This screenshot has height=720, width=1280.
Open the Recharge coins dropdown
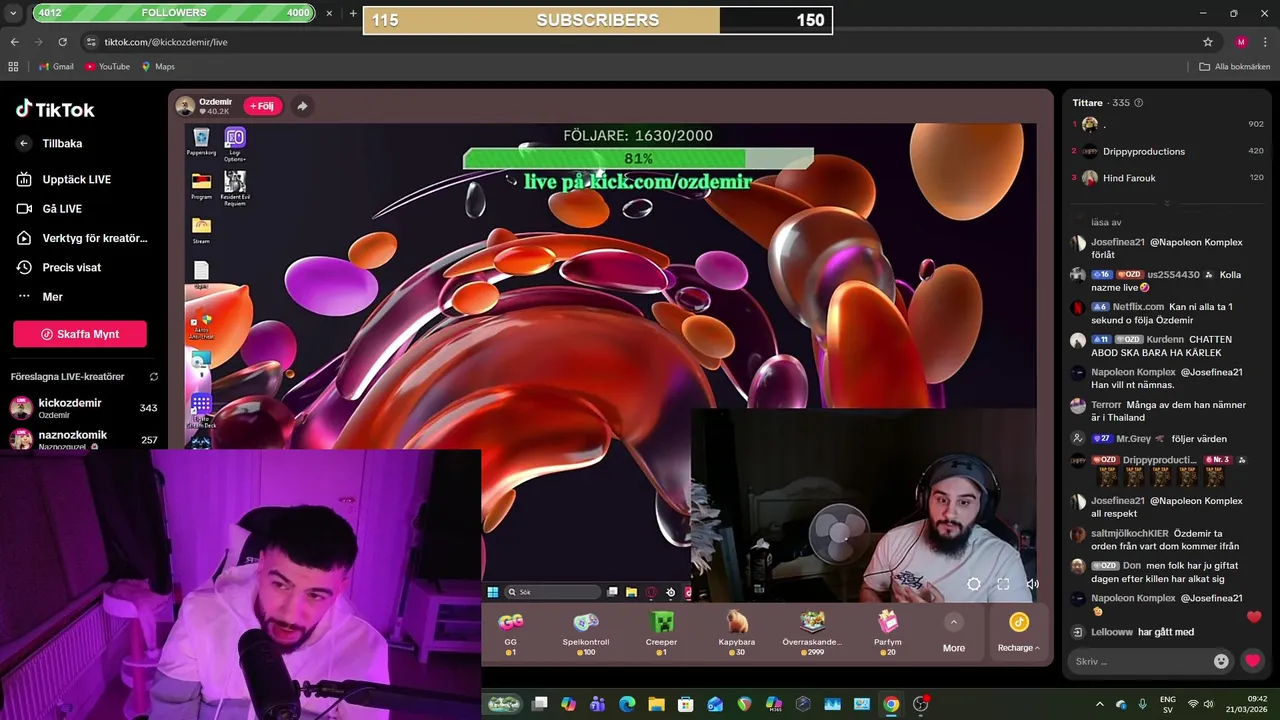(x=1018, y=634)
